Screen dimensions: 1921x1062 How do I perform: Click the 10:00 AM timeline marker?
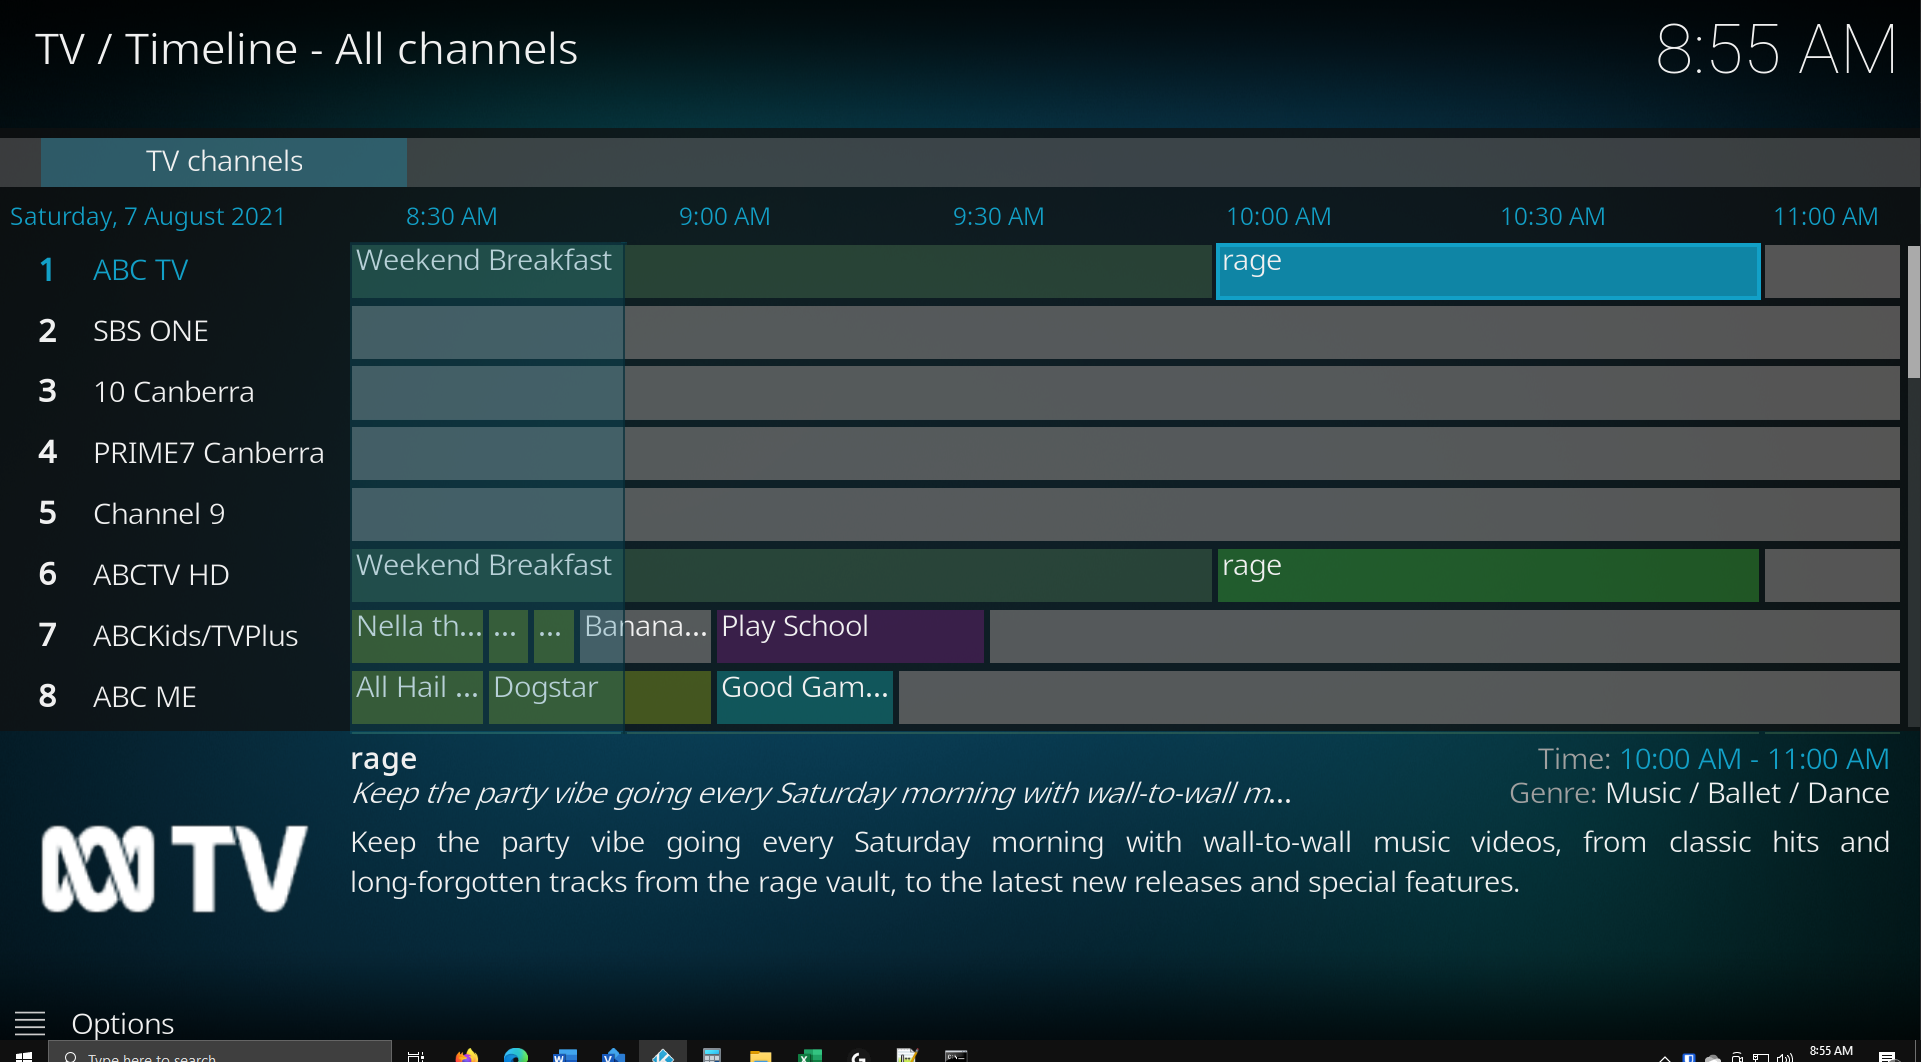[1278, 217]
